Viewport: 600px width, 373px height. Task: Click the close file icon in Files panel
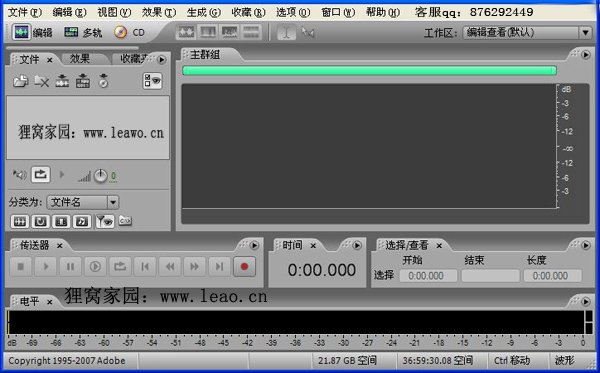(x=41, y=81)
